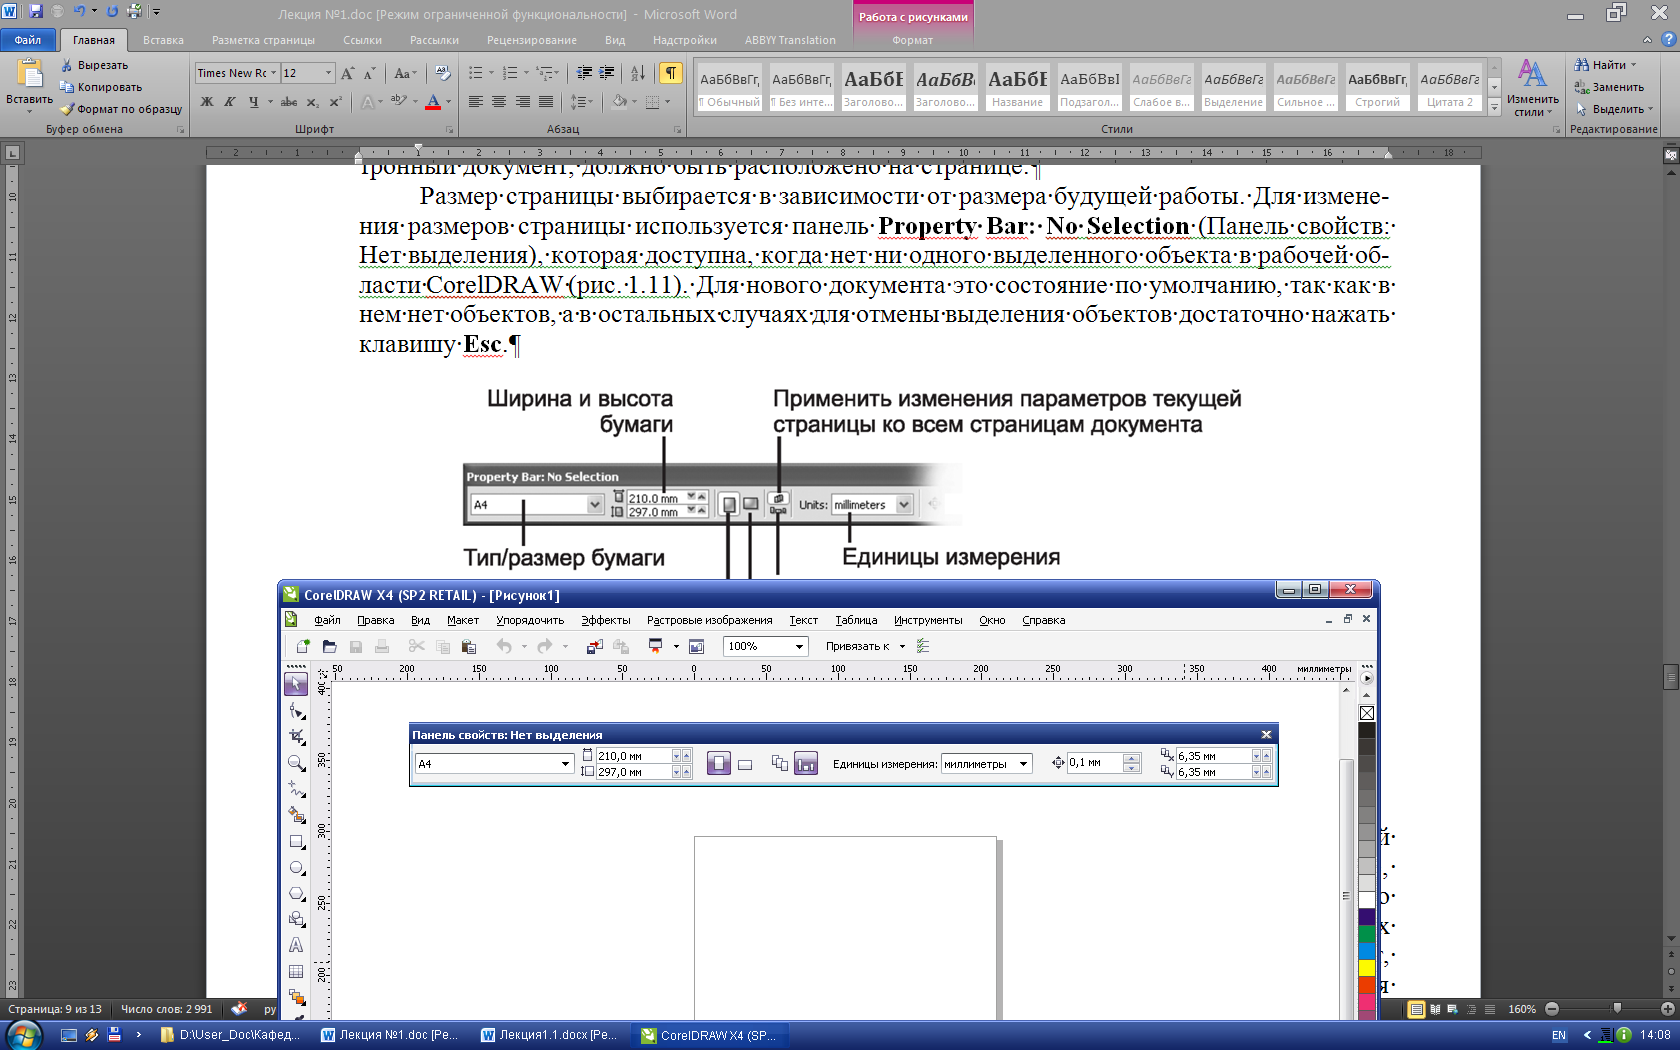Click Import icon in CorelDRAW toolbar

tap(594, 646)
